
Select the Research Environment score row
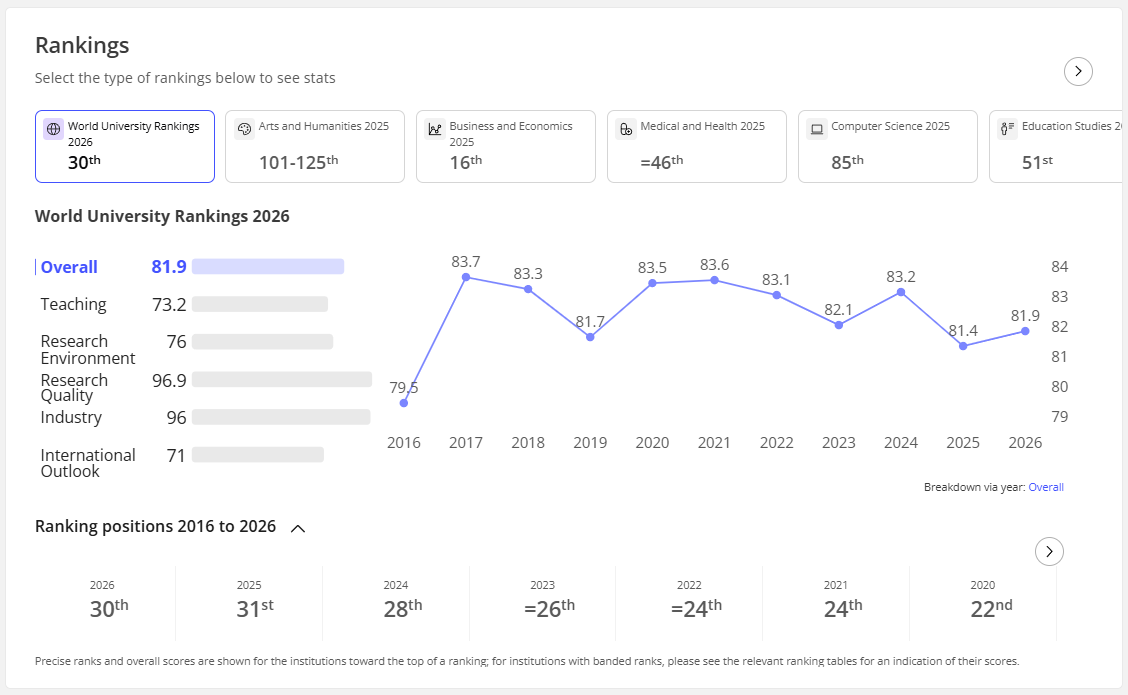point(184,349)
